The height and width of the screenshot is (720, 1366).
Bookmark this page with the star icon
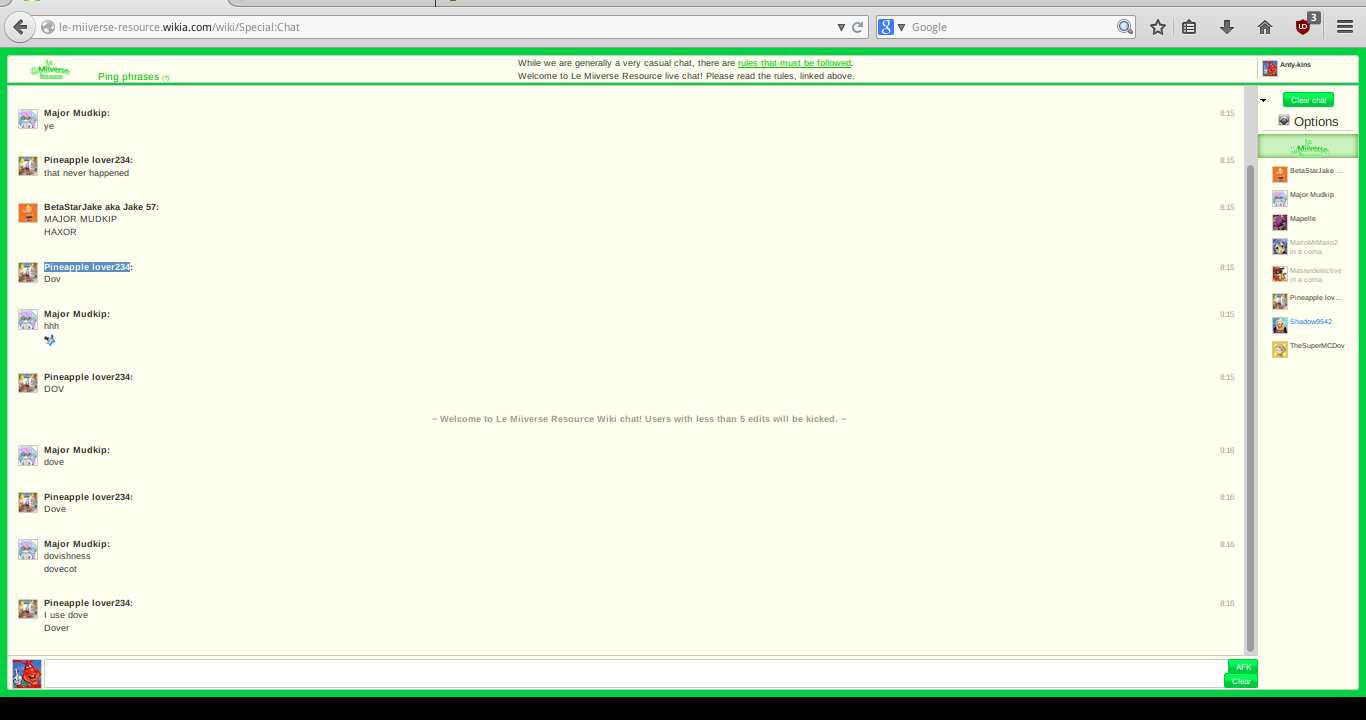[1158, 27]
